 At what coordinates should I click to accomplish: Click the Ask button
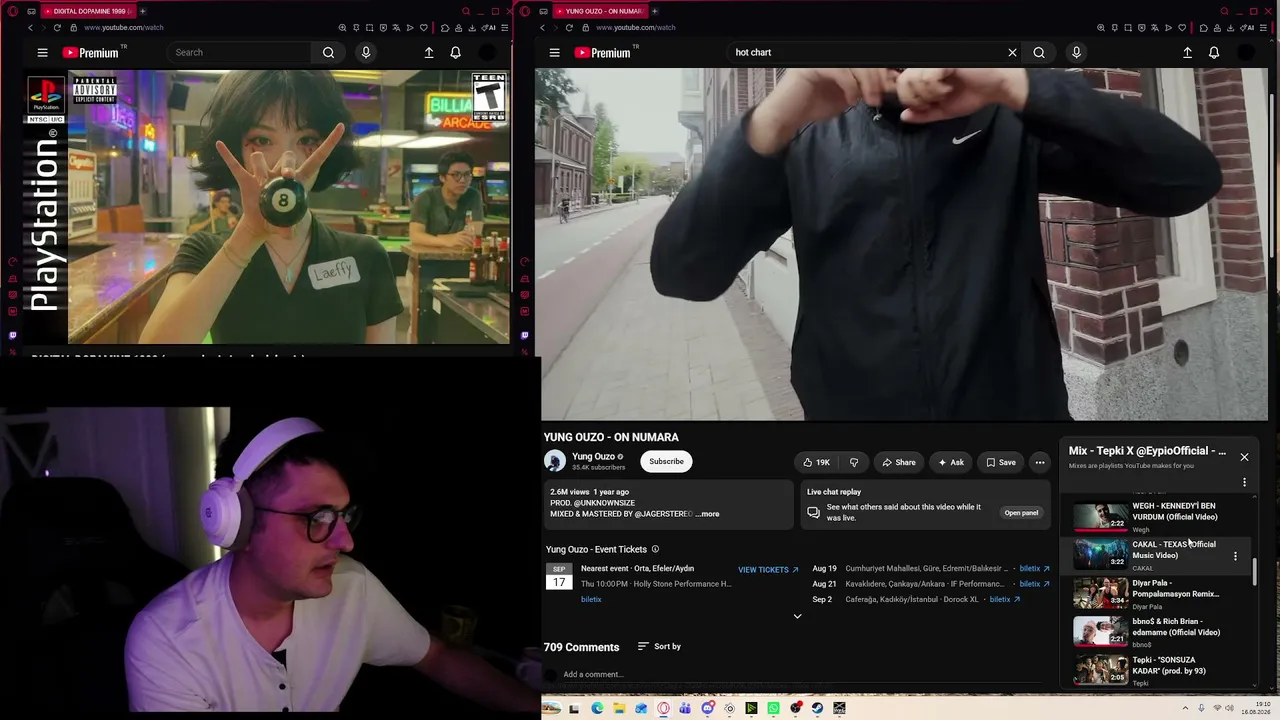[x=950, y=462]
